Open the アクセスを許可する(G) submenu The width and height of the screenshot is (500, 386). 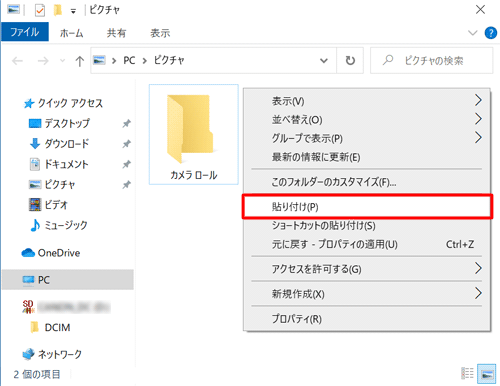[367, 269]
